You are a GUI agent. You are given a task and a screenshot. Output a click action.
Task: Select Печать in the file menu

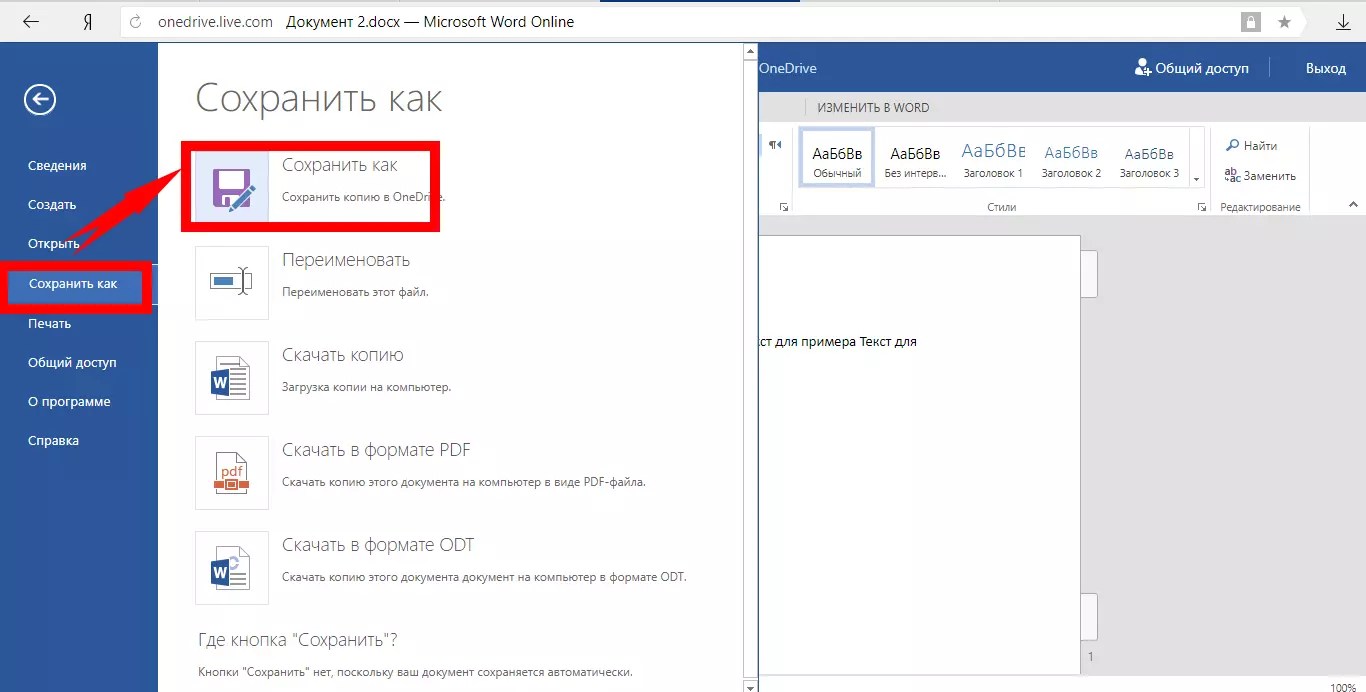click(x=50, y=323)
